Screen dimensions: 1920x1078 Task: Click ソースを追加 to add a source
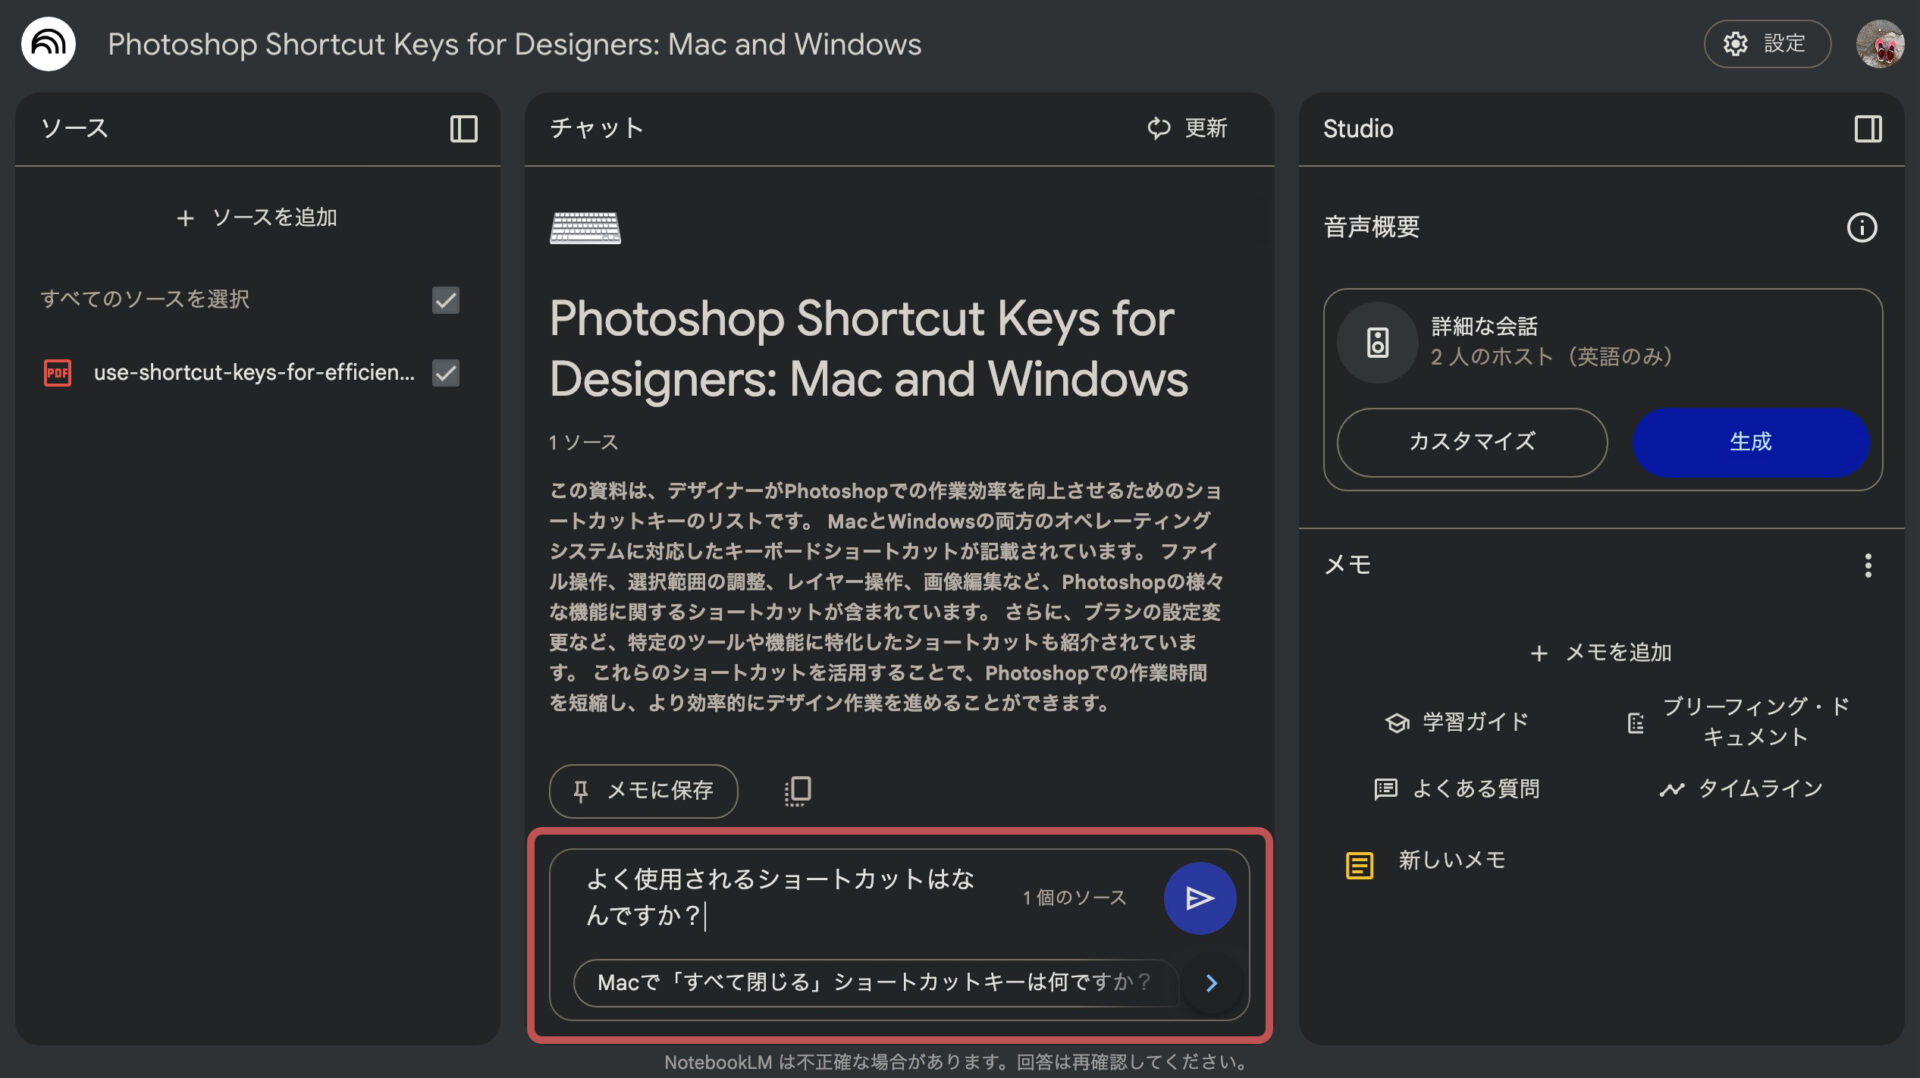(257, 218)
